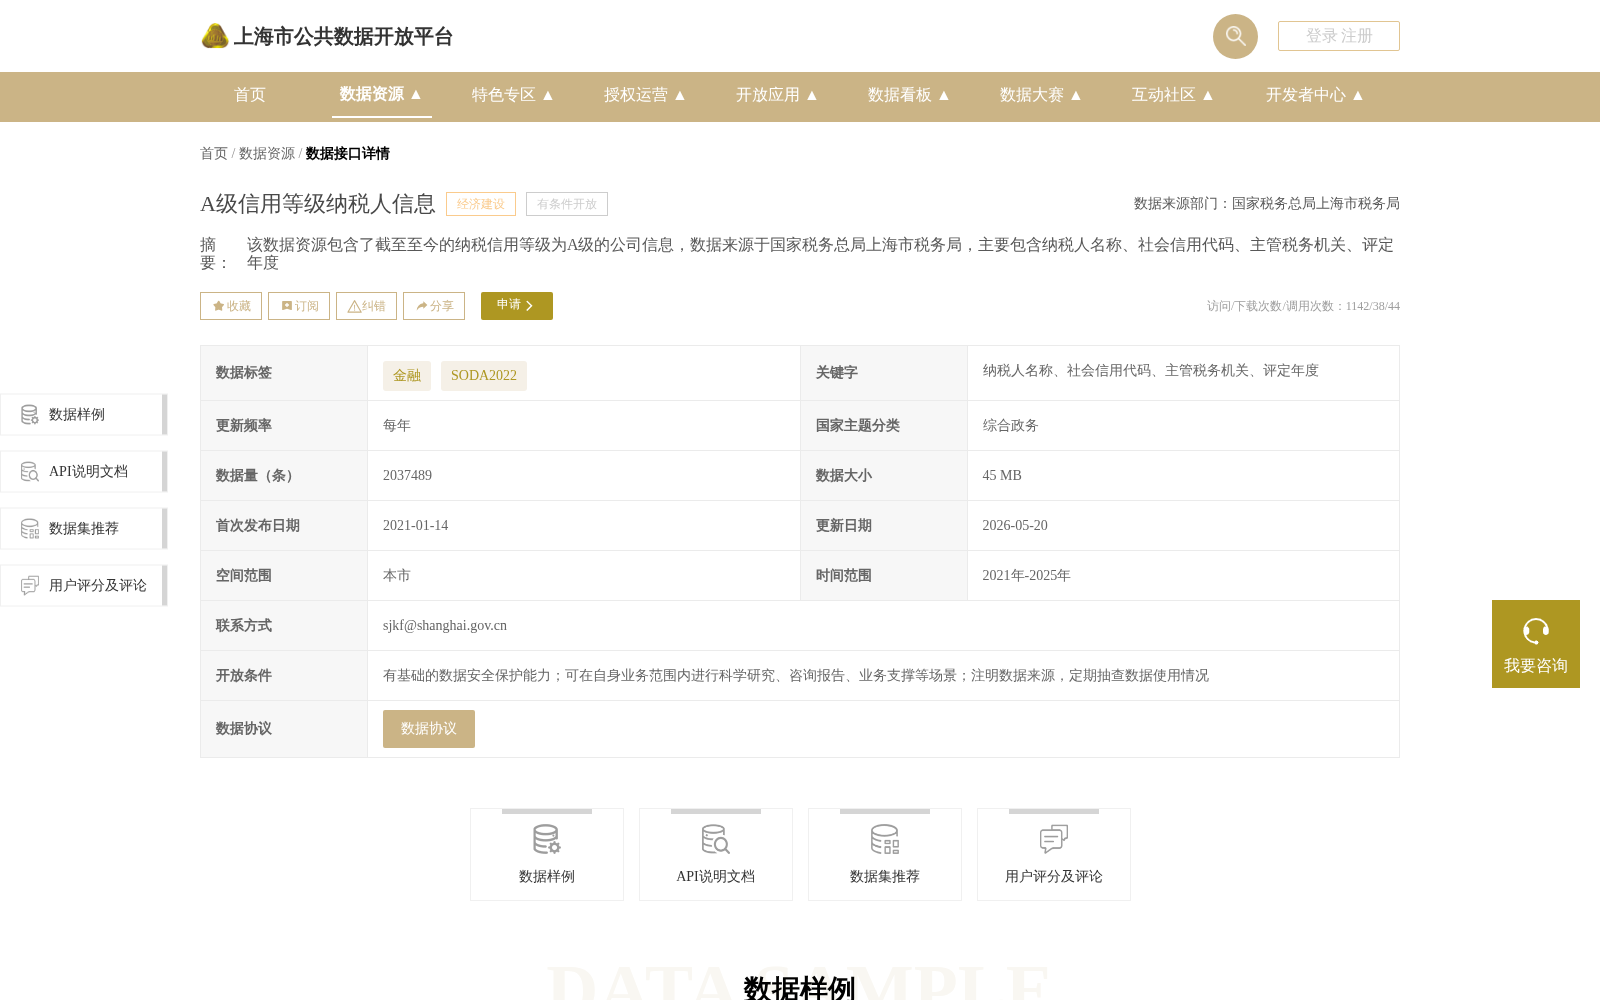Click the 数据资源 breadcrumb link
The image size is (1600, 1000).
pyautogui.click(x=267, y=153)
